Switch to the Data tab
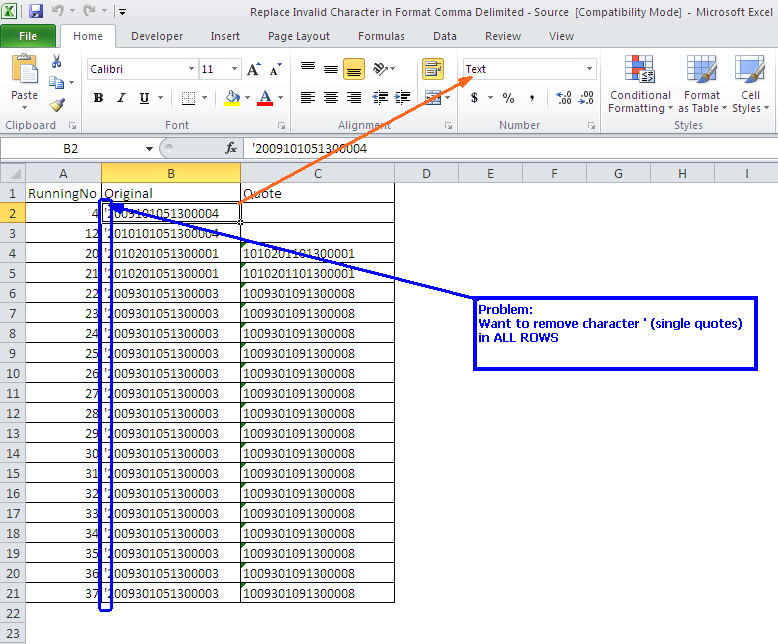This screenshot has height=644, width=778. pyautogui.click(x=445, y=36)
